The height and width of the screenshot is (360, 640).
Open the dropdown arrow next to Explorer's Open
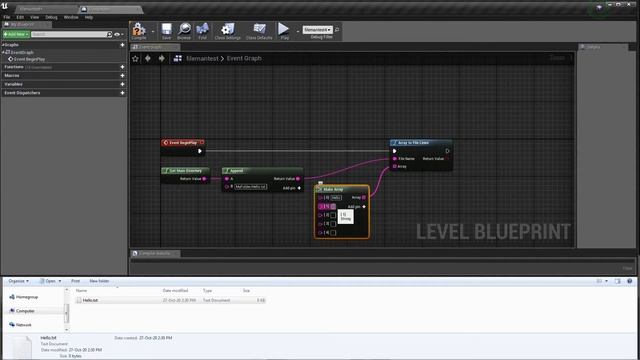60,281
